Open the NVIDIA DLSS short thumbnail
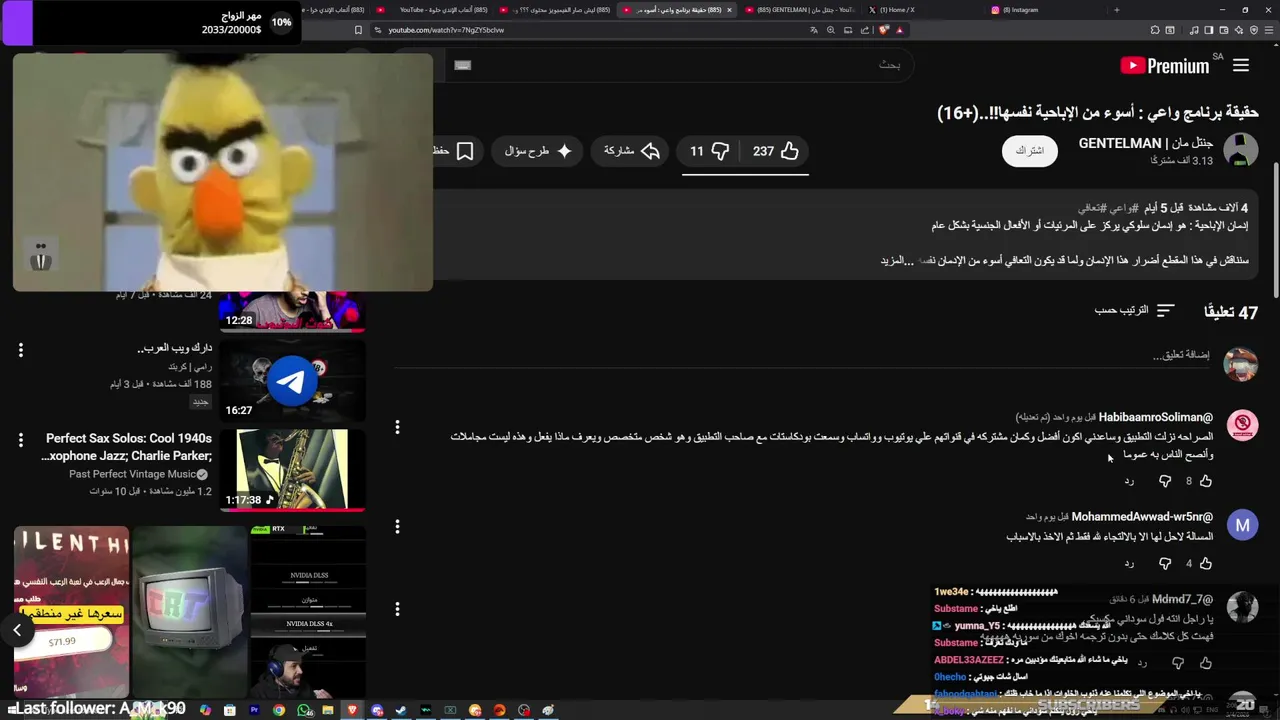 point(308,612)
